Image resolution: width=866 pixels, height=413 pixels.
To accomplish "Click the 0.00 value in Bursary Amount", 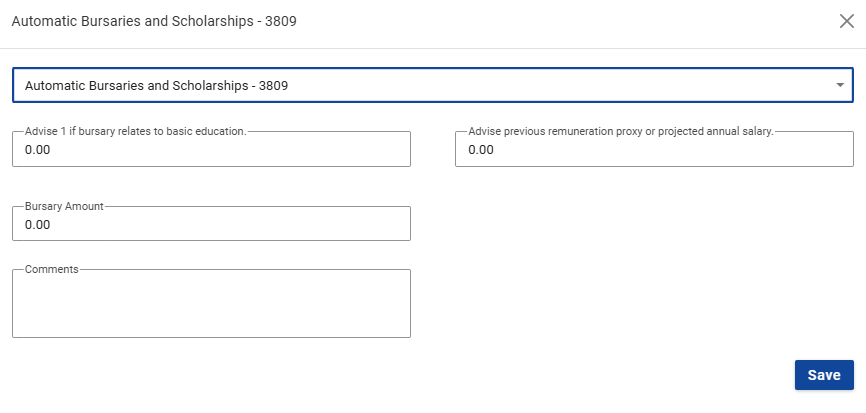I will point(37,225).
